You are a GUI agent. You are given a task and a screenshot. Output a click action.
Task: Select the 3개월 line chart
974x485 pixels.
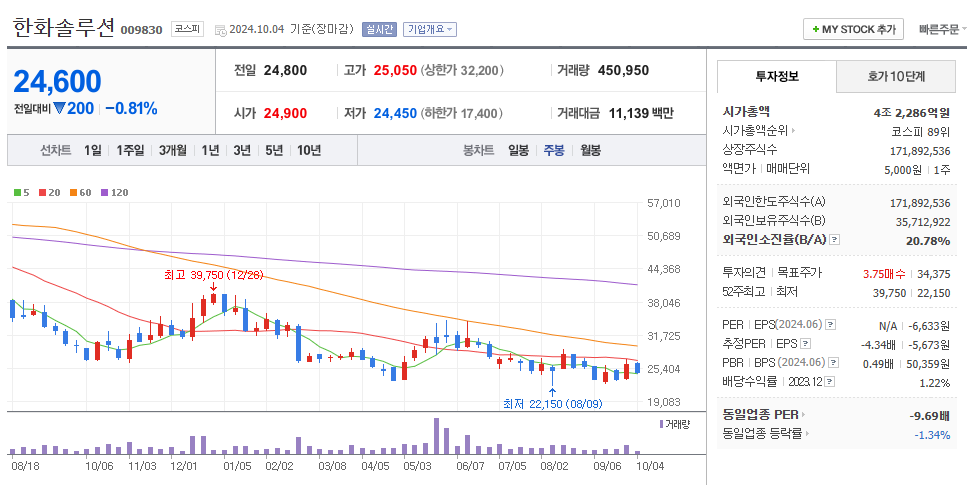tap(173, 150)
